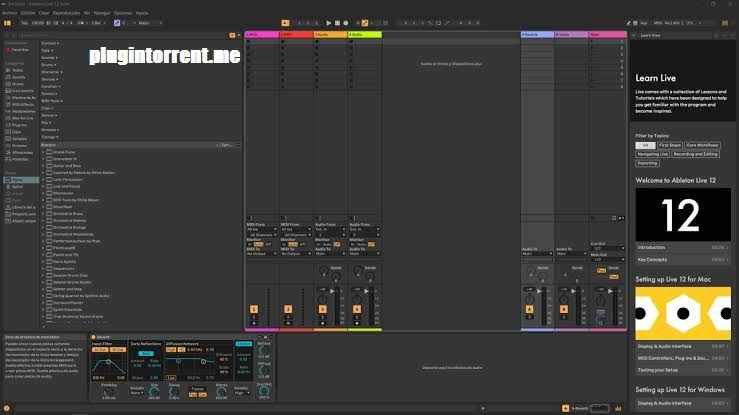The image size is (739, 415).
Task: Click the green track 4 title header
Action: (365, 35)
